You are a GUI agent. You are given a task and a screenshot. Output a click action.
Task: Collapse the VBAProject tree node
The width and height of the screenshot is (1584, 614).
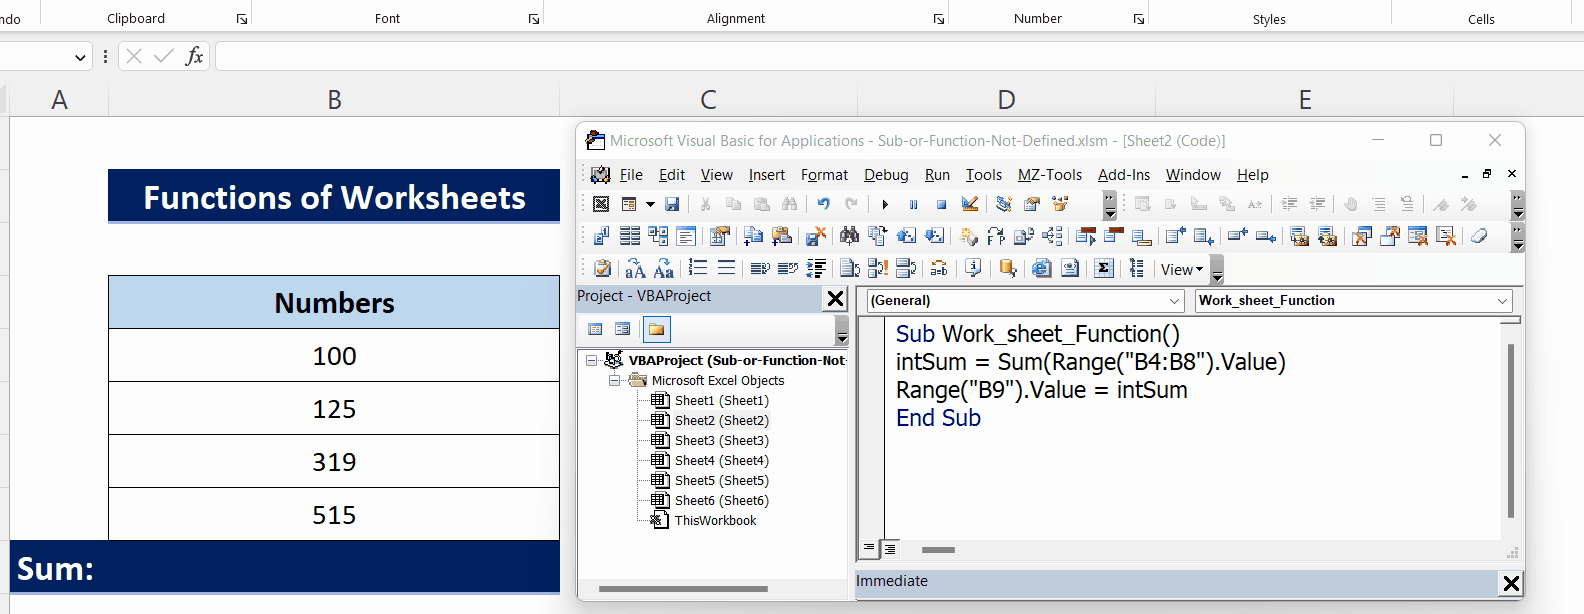click(592, 360)
